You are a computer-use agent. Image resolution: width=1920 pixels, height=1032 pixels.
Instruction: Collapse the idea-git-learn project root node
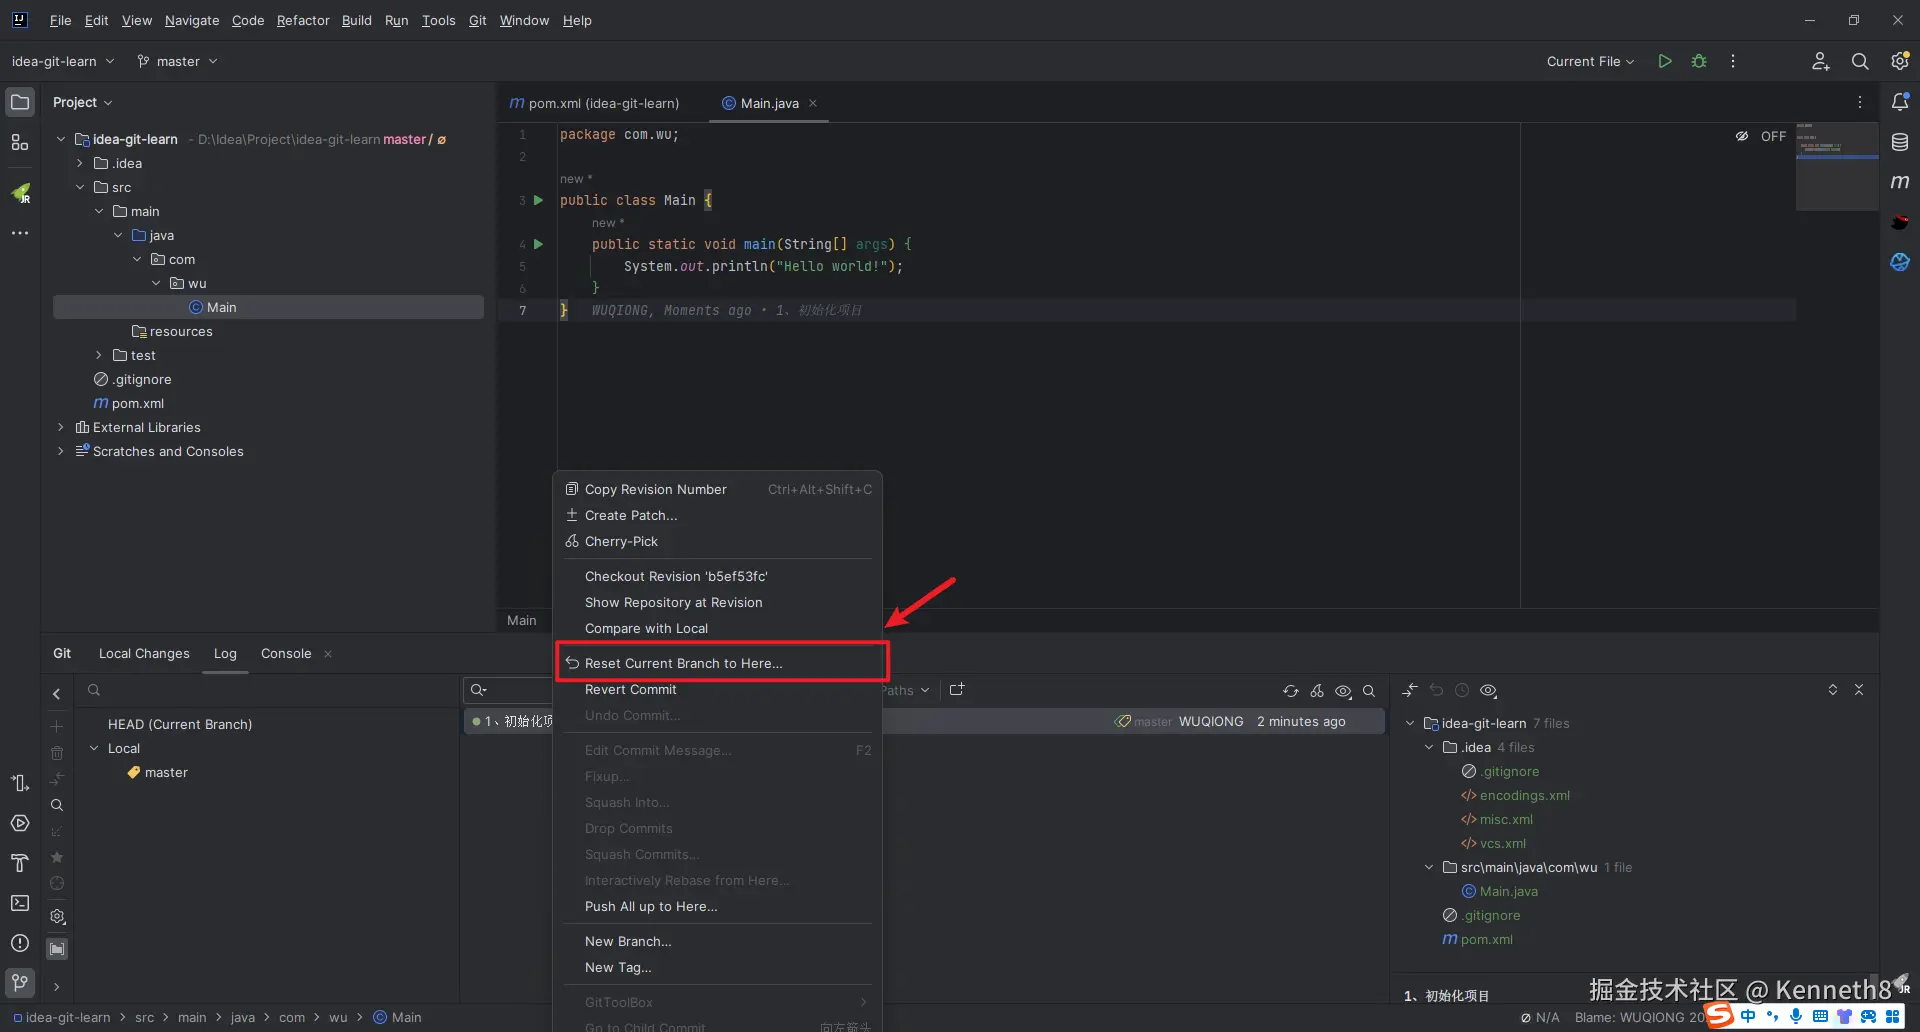coord(61,139)
